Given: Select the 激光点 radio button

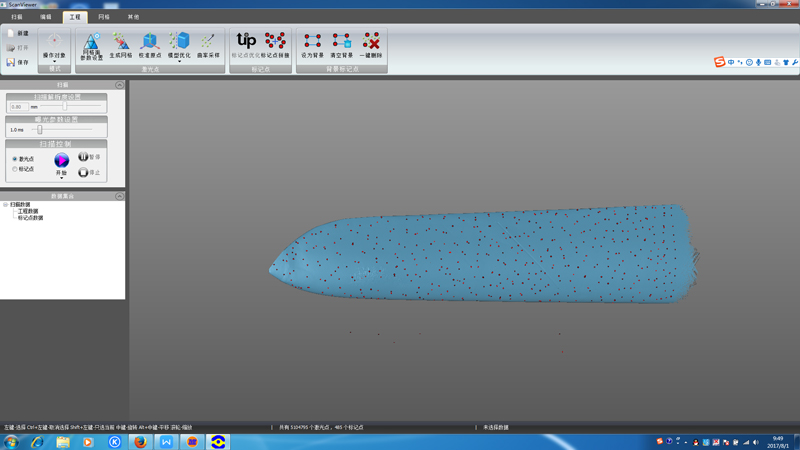Looking at the screenshot, I should click(x=15, y=159).
